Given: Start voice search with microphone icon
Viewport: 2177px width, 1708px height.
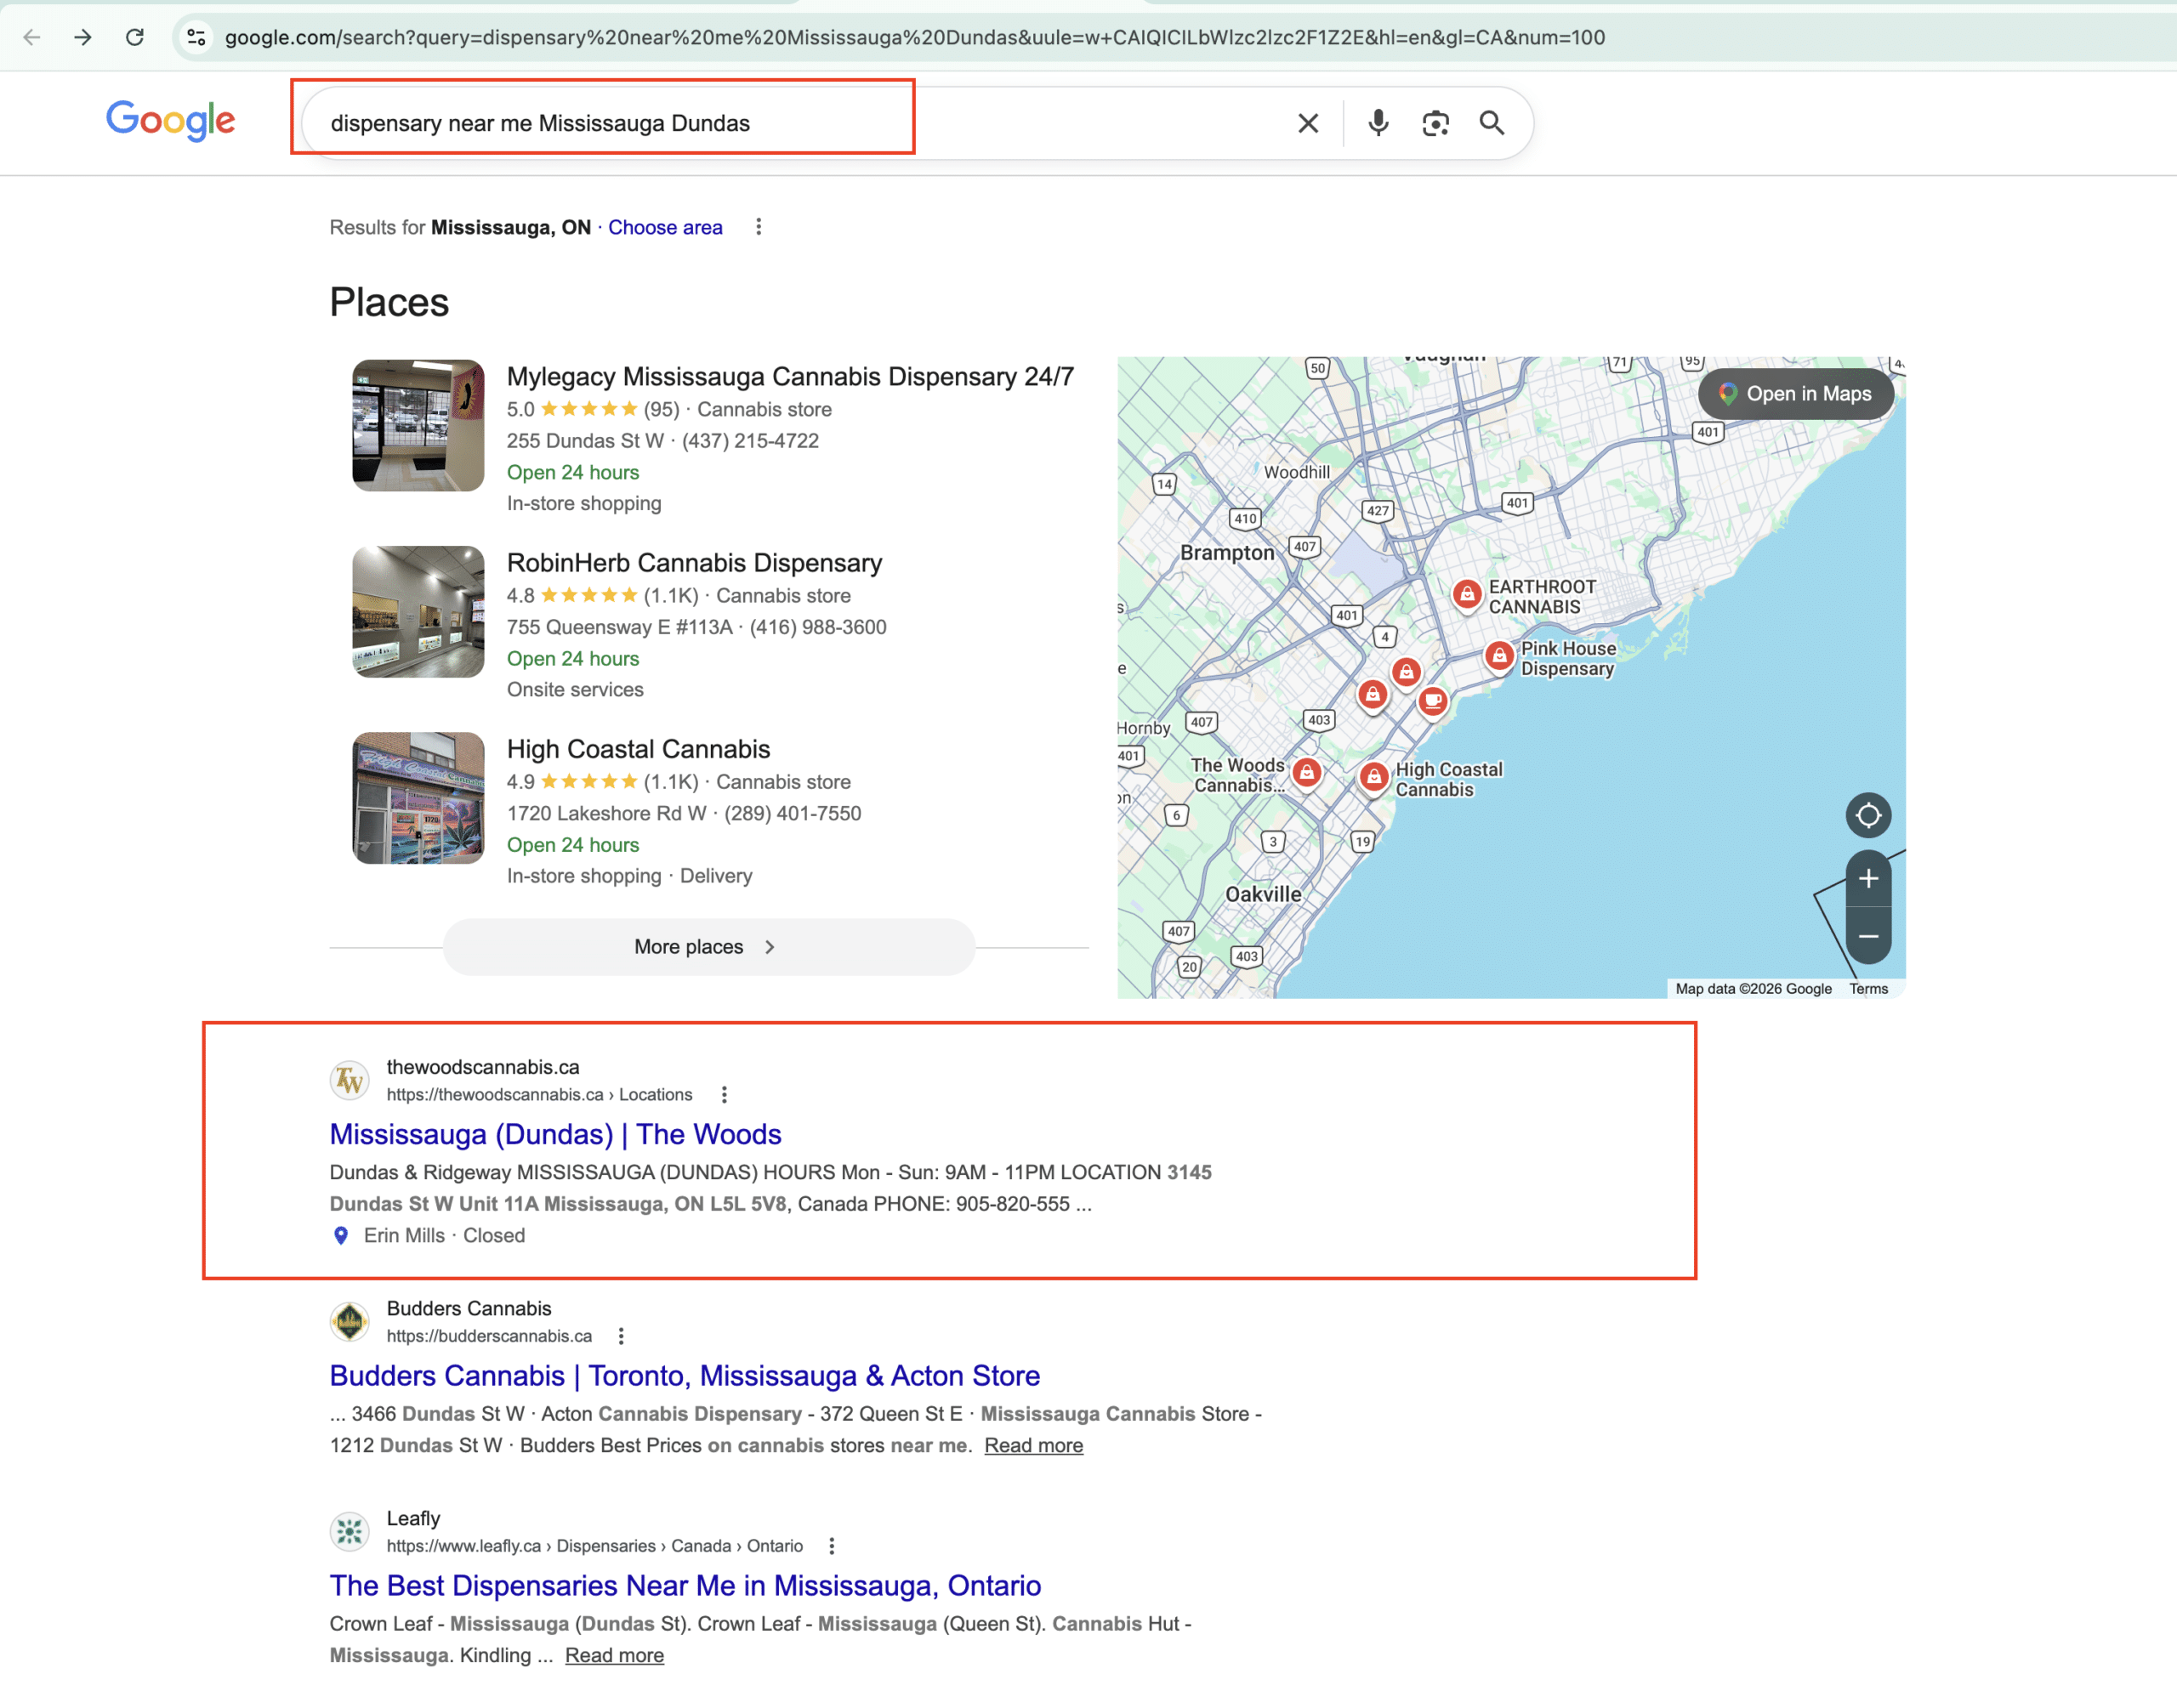Looking at the screenshot, I should 1378,122.
